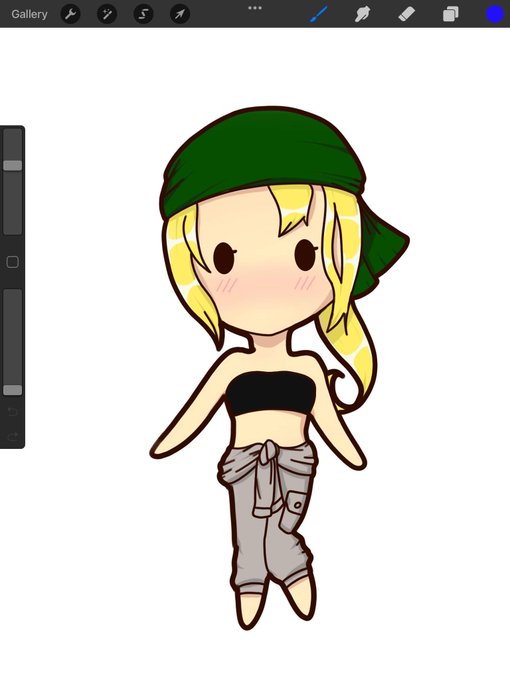Activate the Transform arrow tool

click(180, 14)
